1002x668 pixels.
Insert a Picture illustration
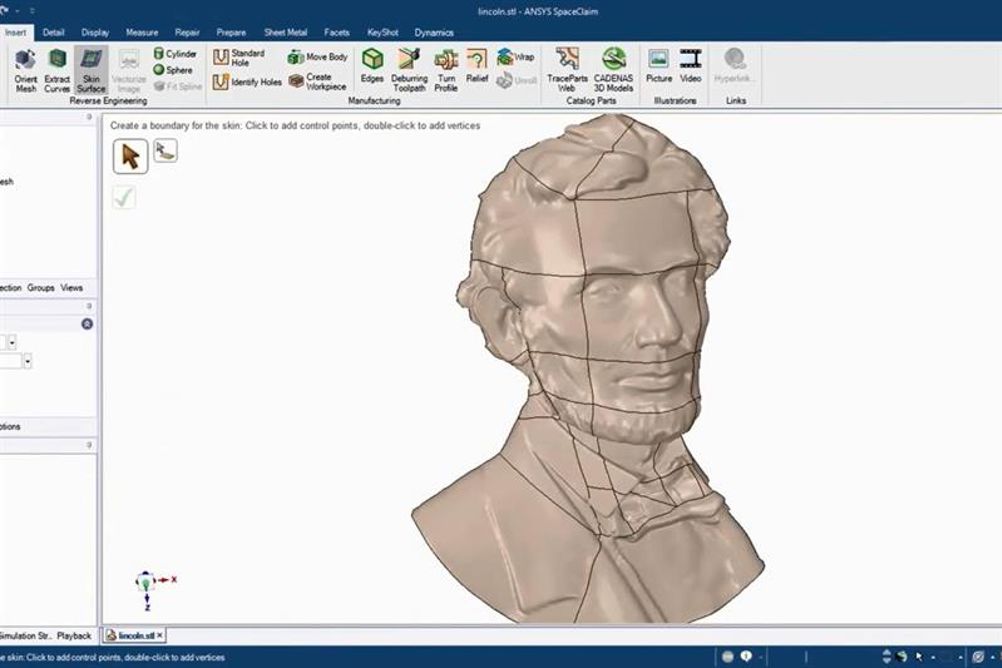tap(659, 66)
